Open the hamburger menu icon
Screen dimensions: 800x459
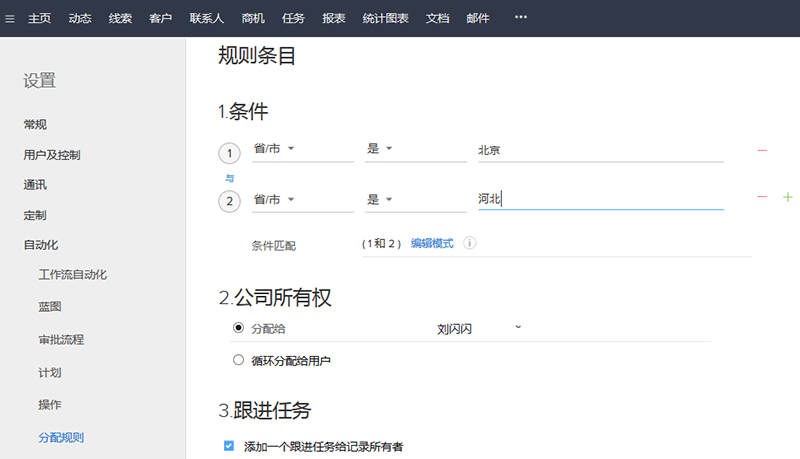(10, 18)
